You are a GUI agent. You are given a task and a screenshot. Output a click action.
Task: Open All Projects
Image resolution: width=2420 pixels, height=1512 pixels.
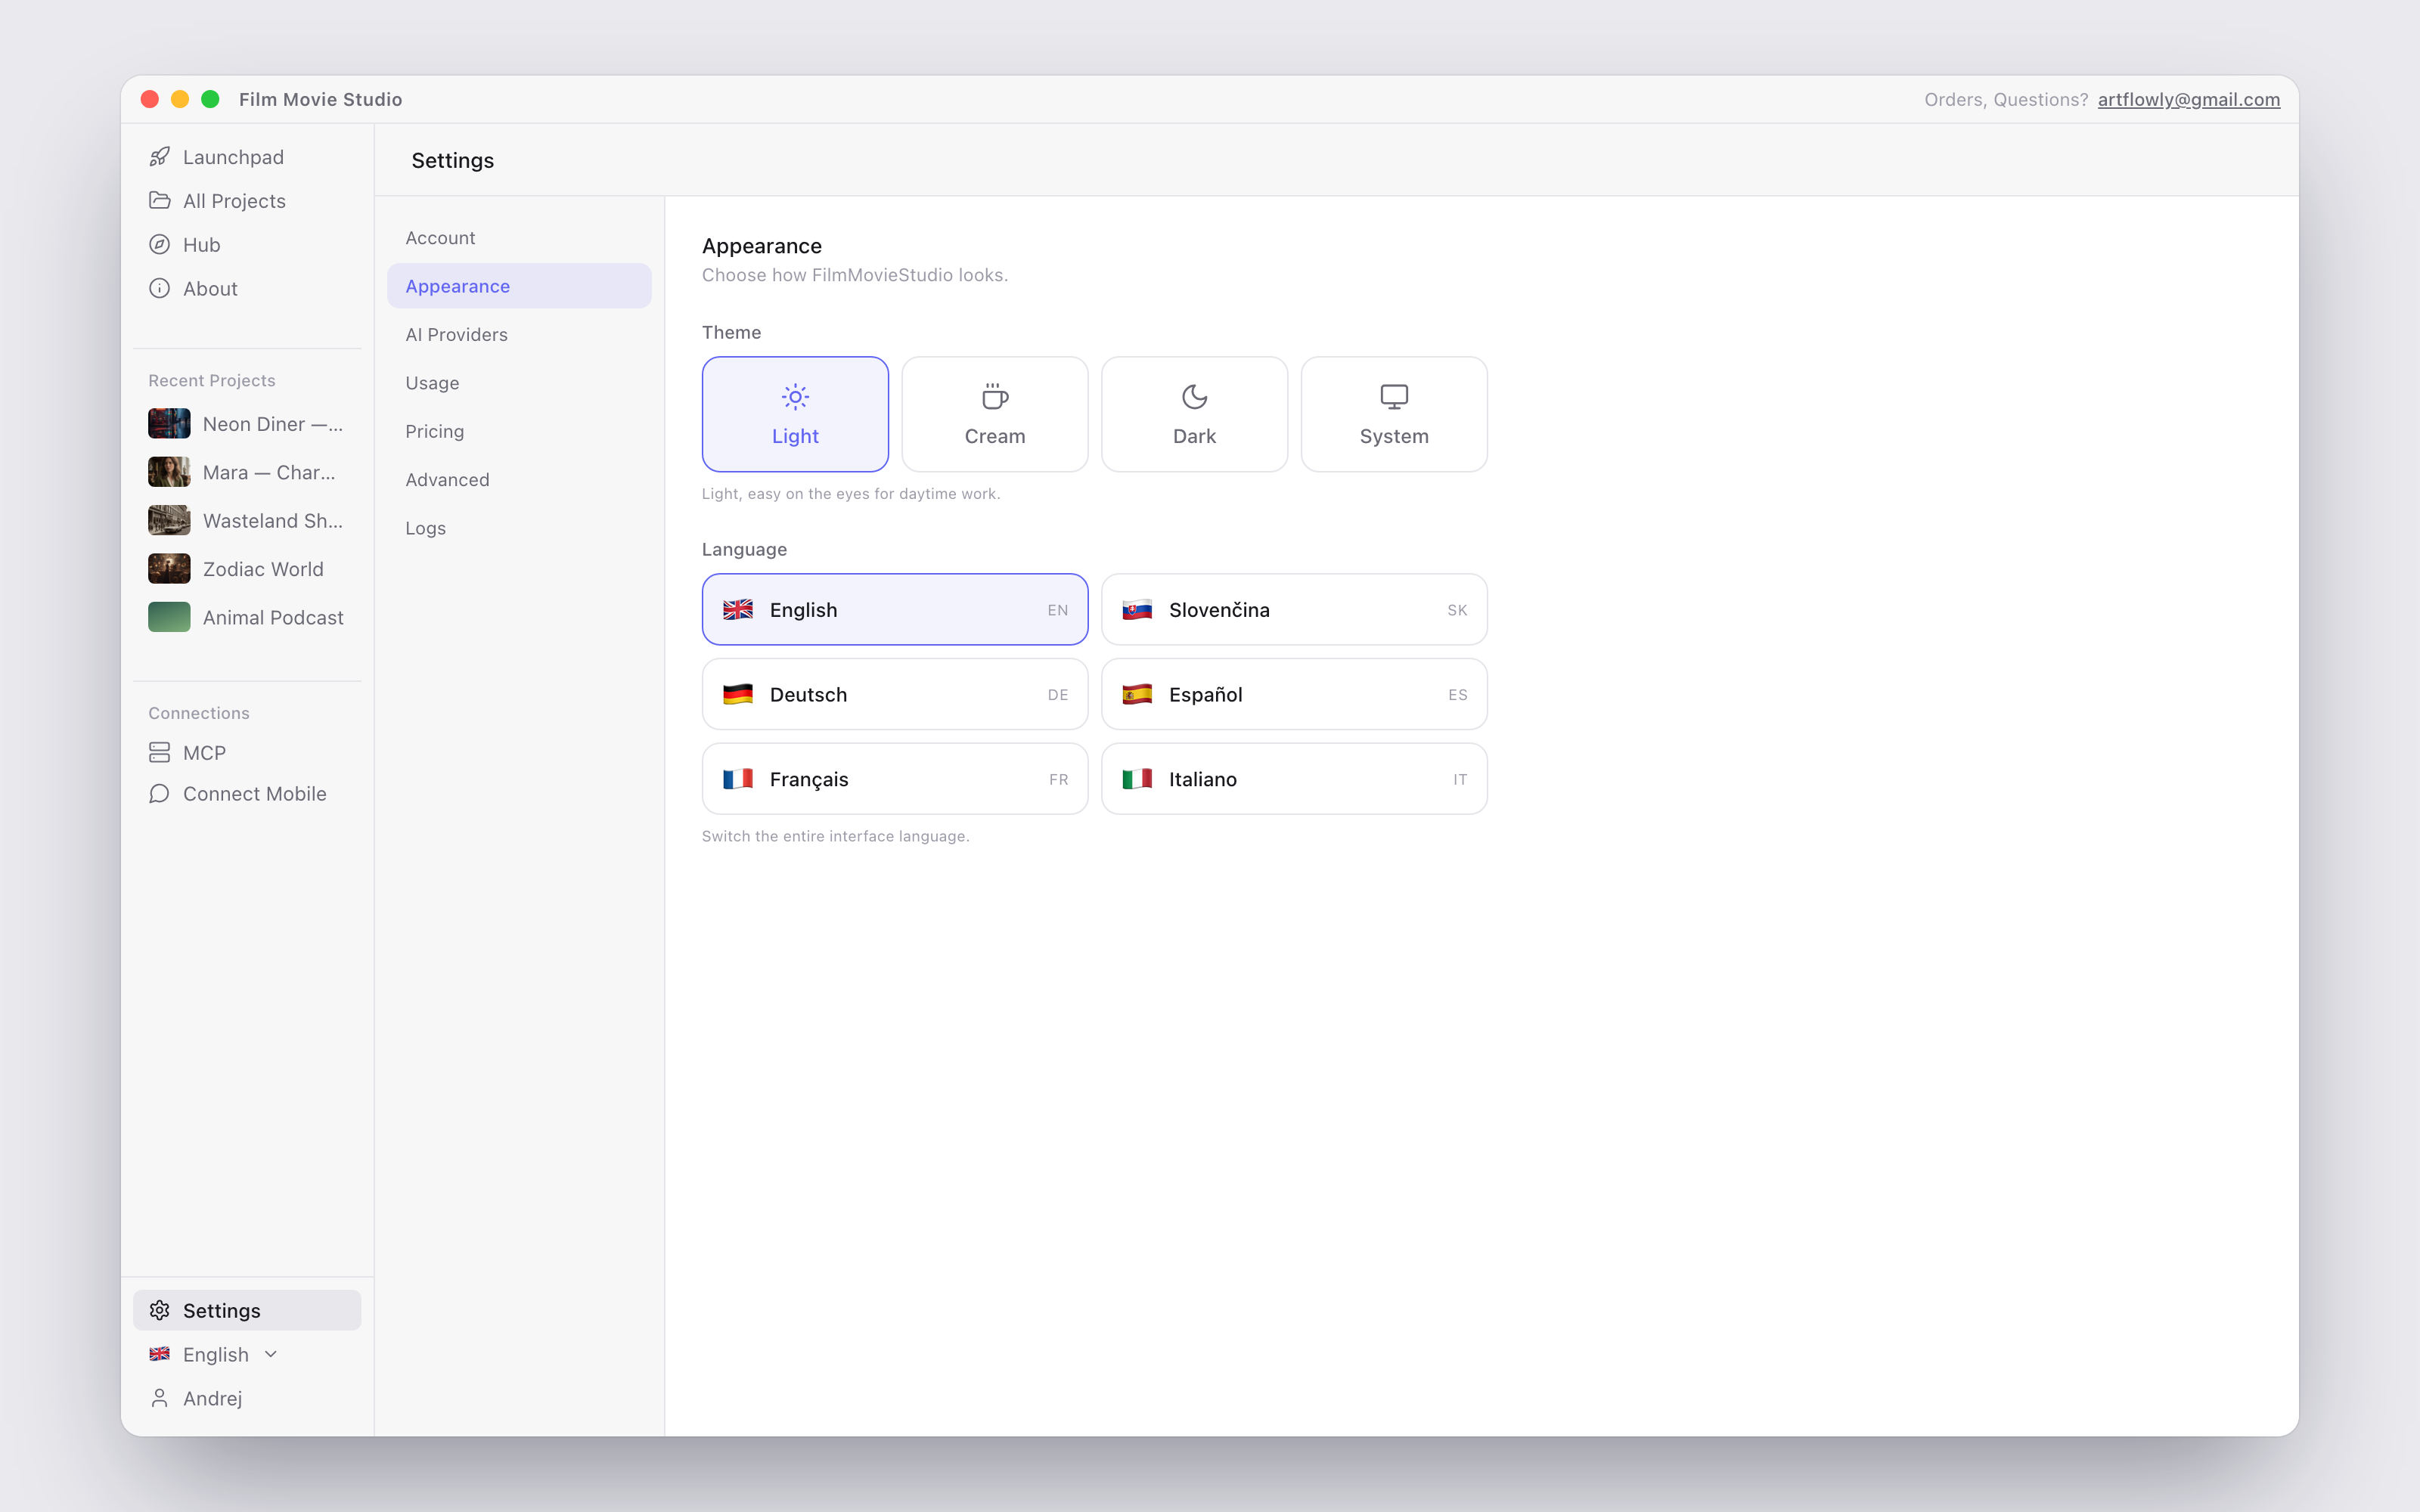(247, 200)
